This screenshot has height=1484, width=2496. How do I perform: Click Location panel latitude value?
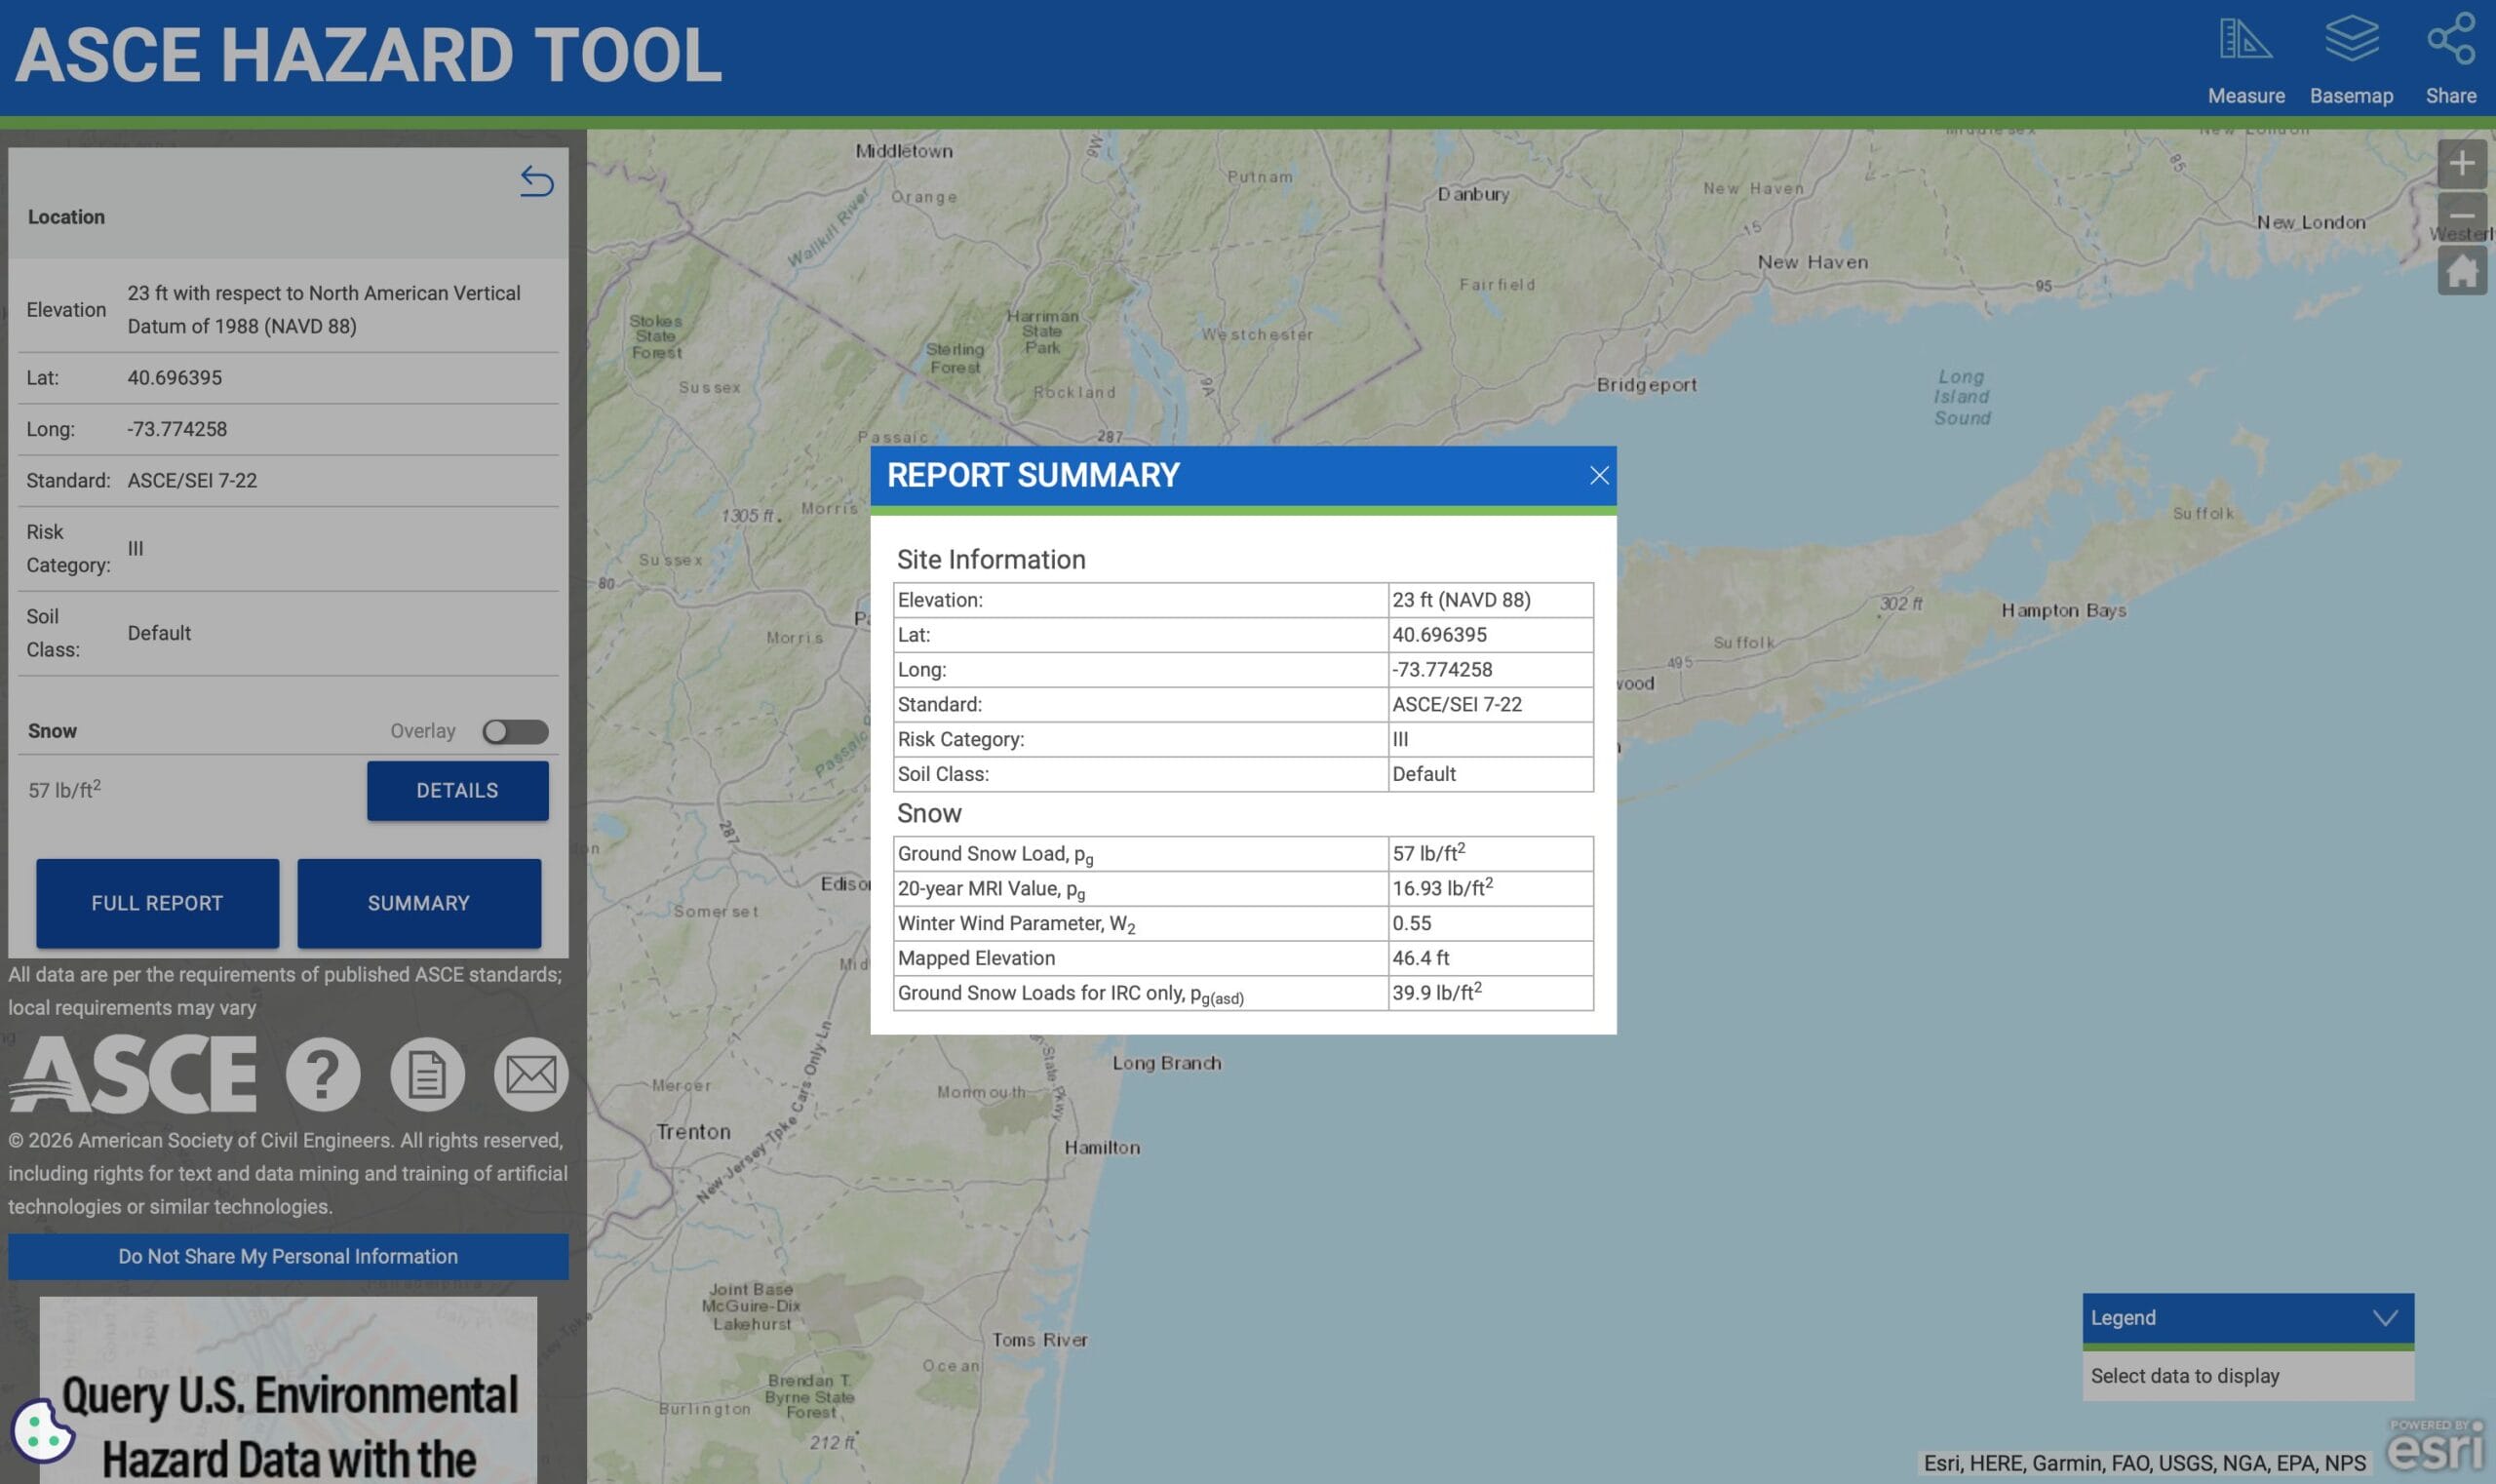click(x=174, y=377)
